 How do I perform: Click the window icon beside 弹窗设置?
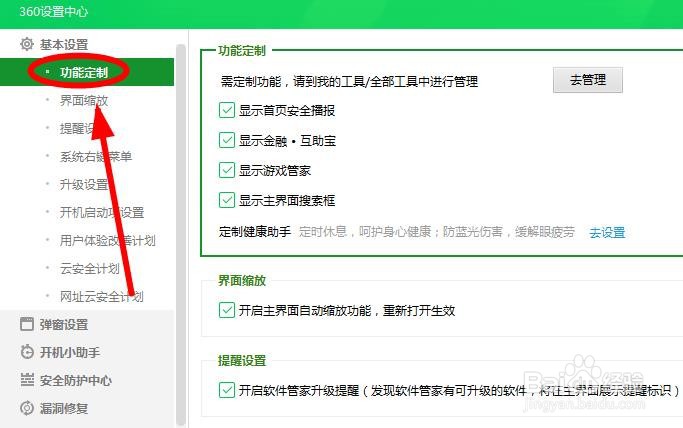27,324
